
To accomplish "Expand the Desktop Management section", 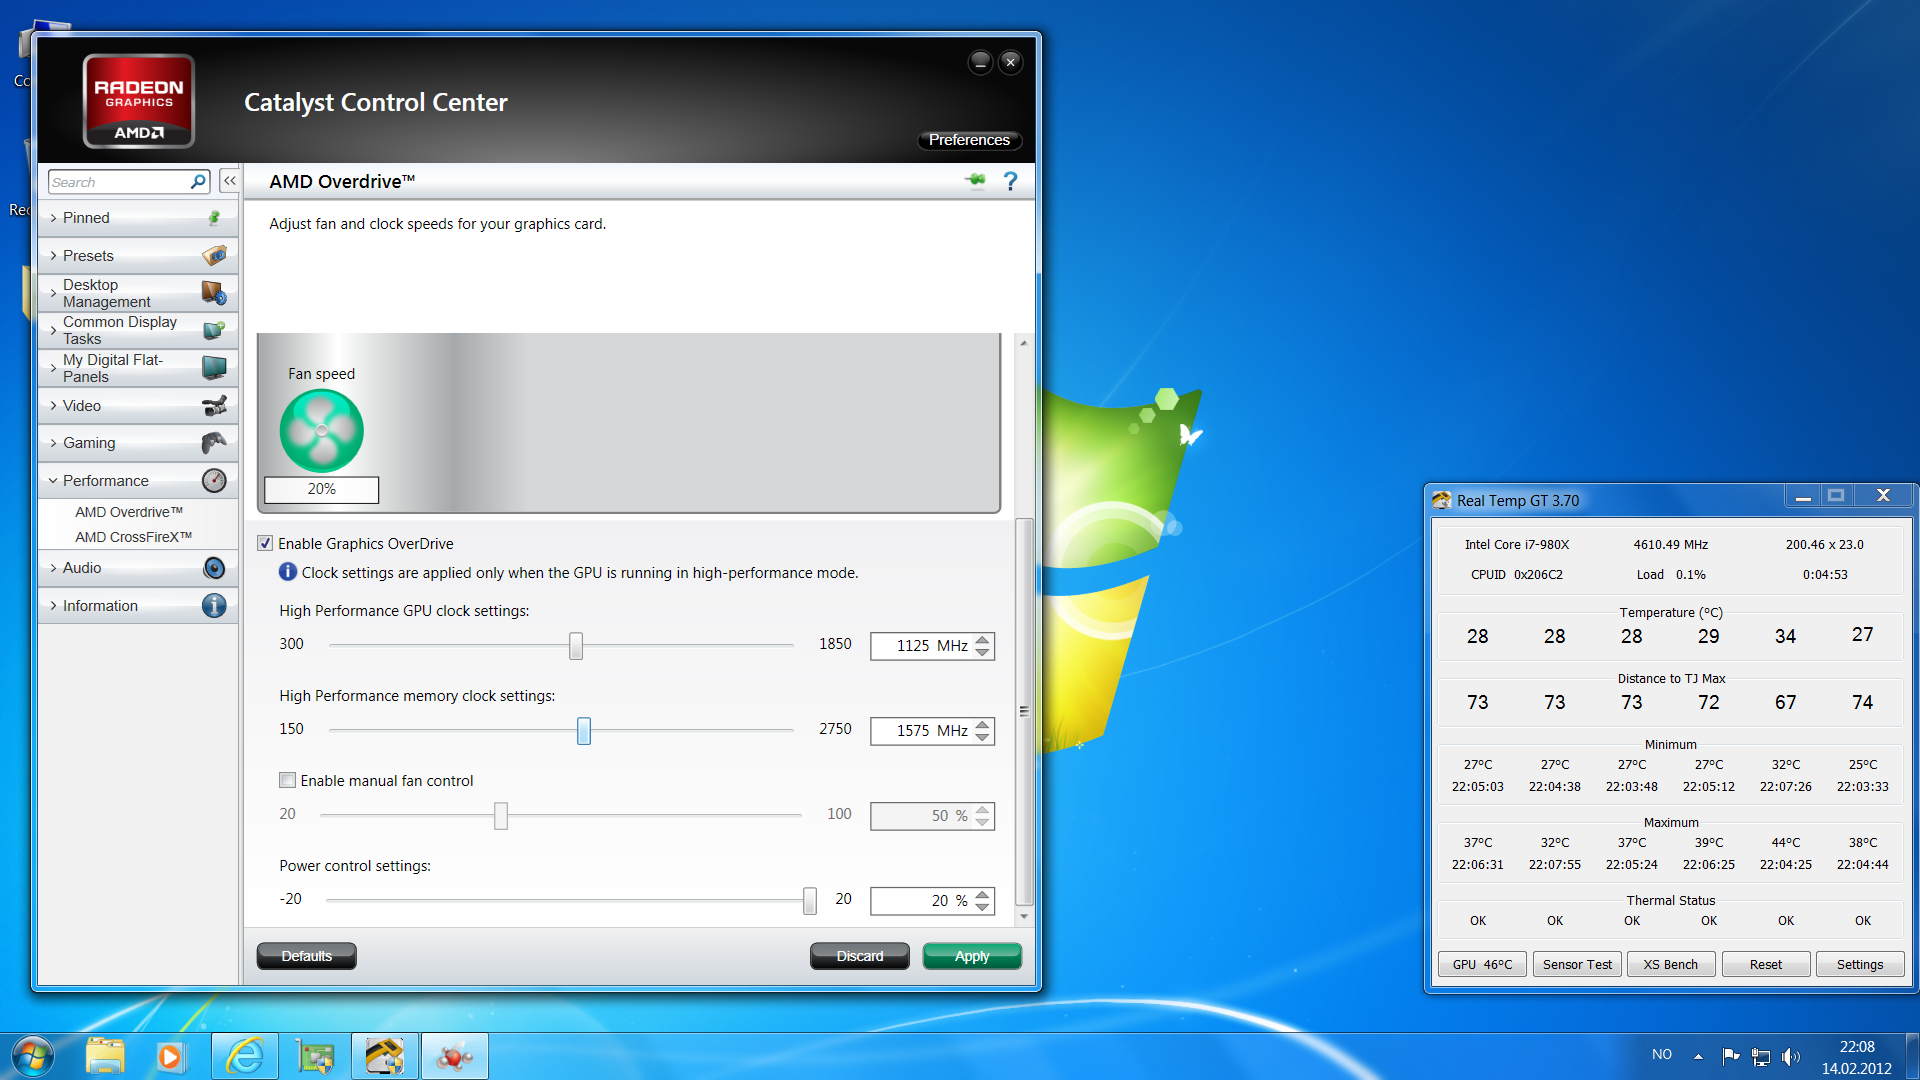I will pos(138,293).
